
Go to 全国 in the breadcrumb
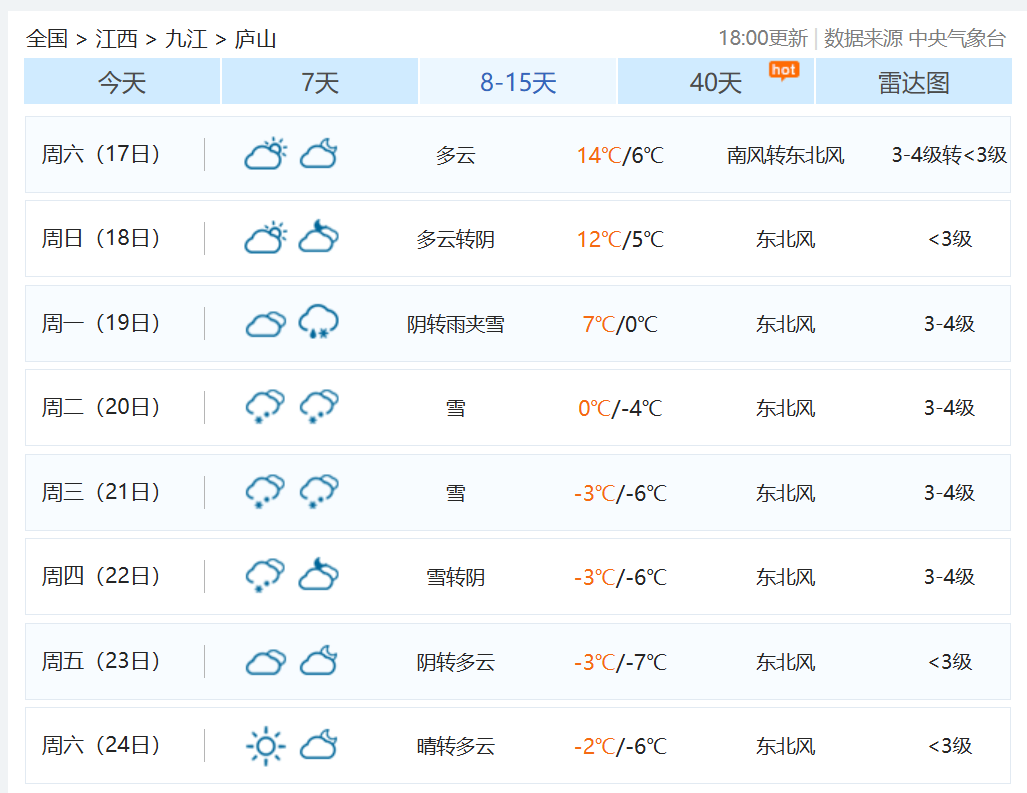pos(47,39)
